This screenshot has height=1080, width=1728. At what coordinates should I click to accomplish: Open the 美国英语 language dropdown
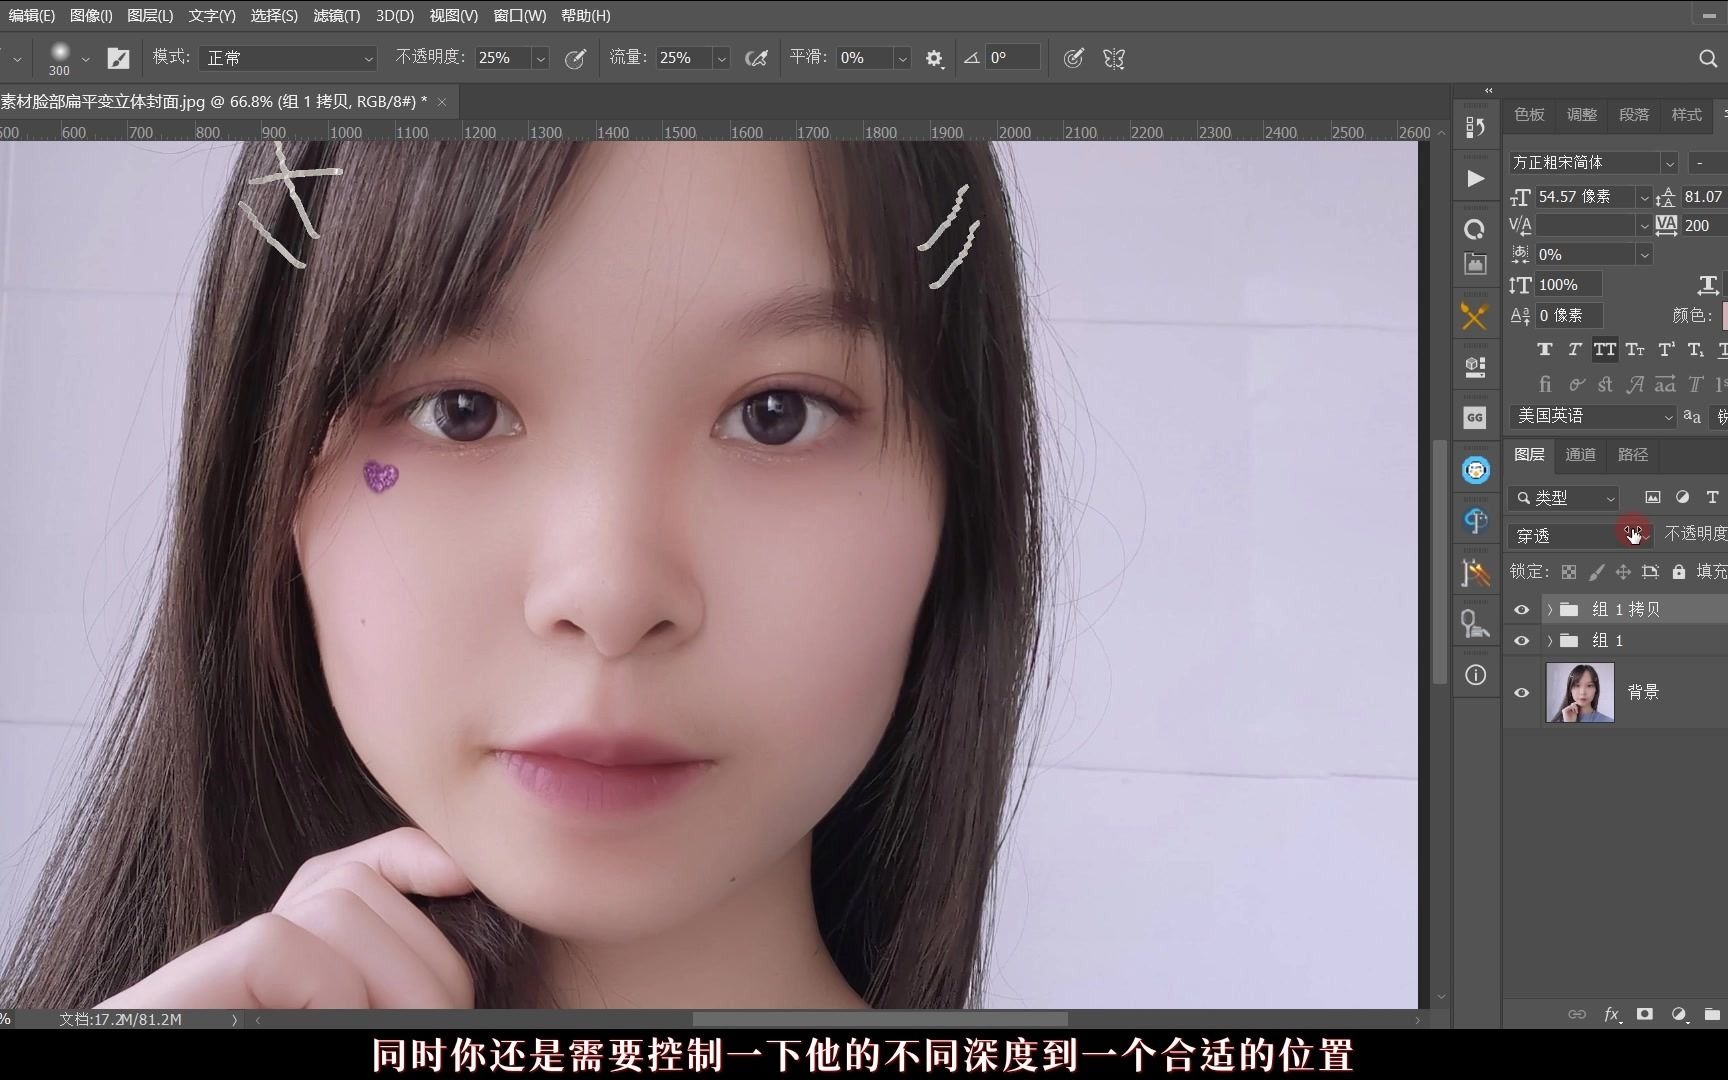[1590, 416]
